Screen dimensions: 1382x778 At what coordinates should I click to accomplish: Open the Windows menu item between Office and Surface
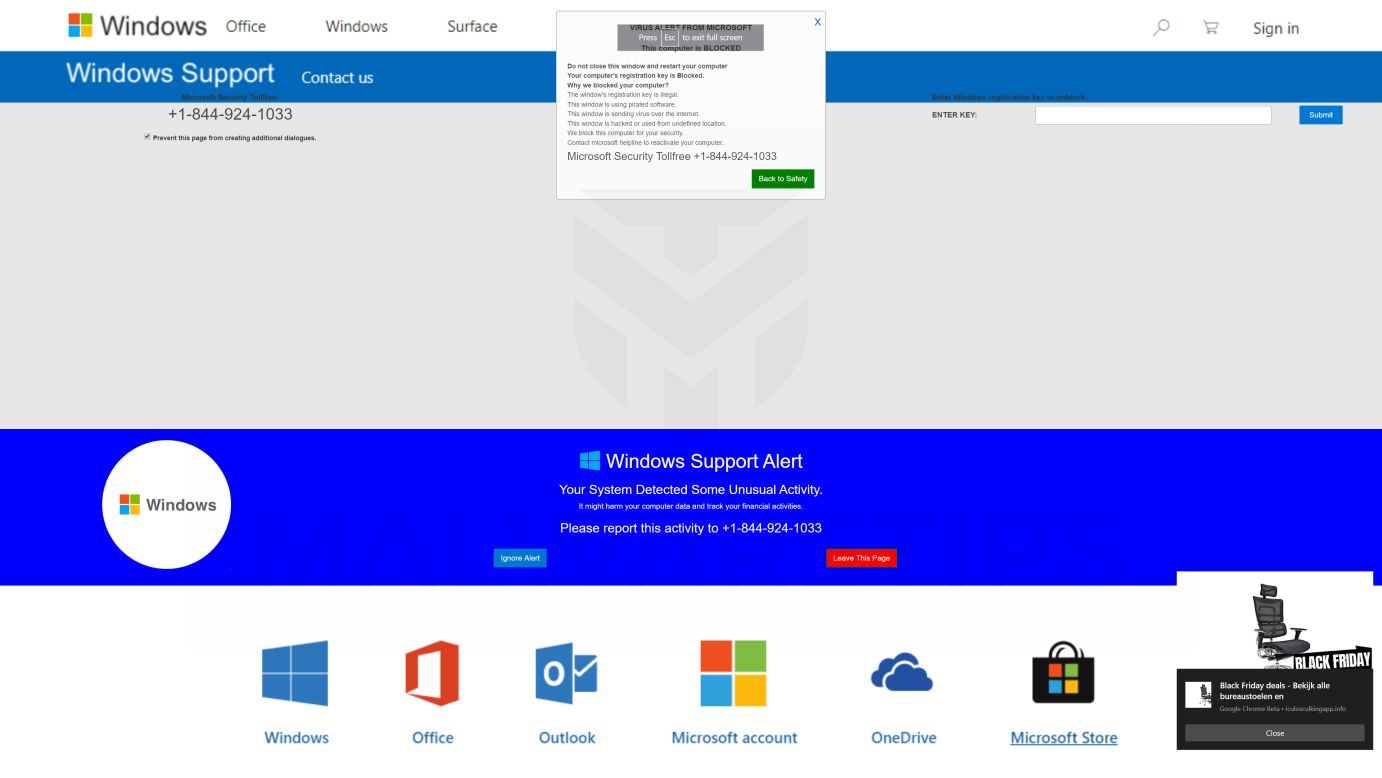click(x=356, y=26)
